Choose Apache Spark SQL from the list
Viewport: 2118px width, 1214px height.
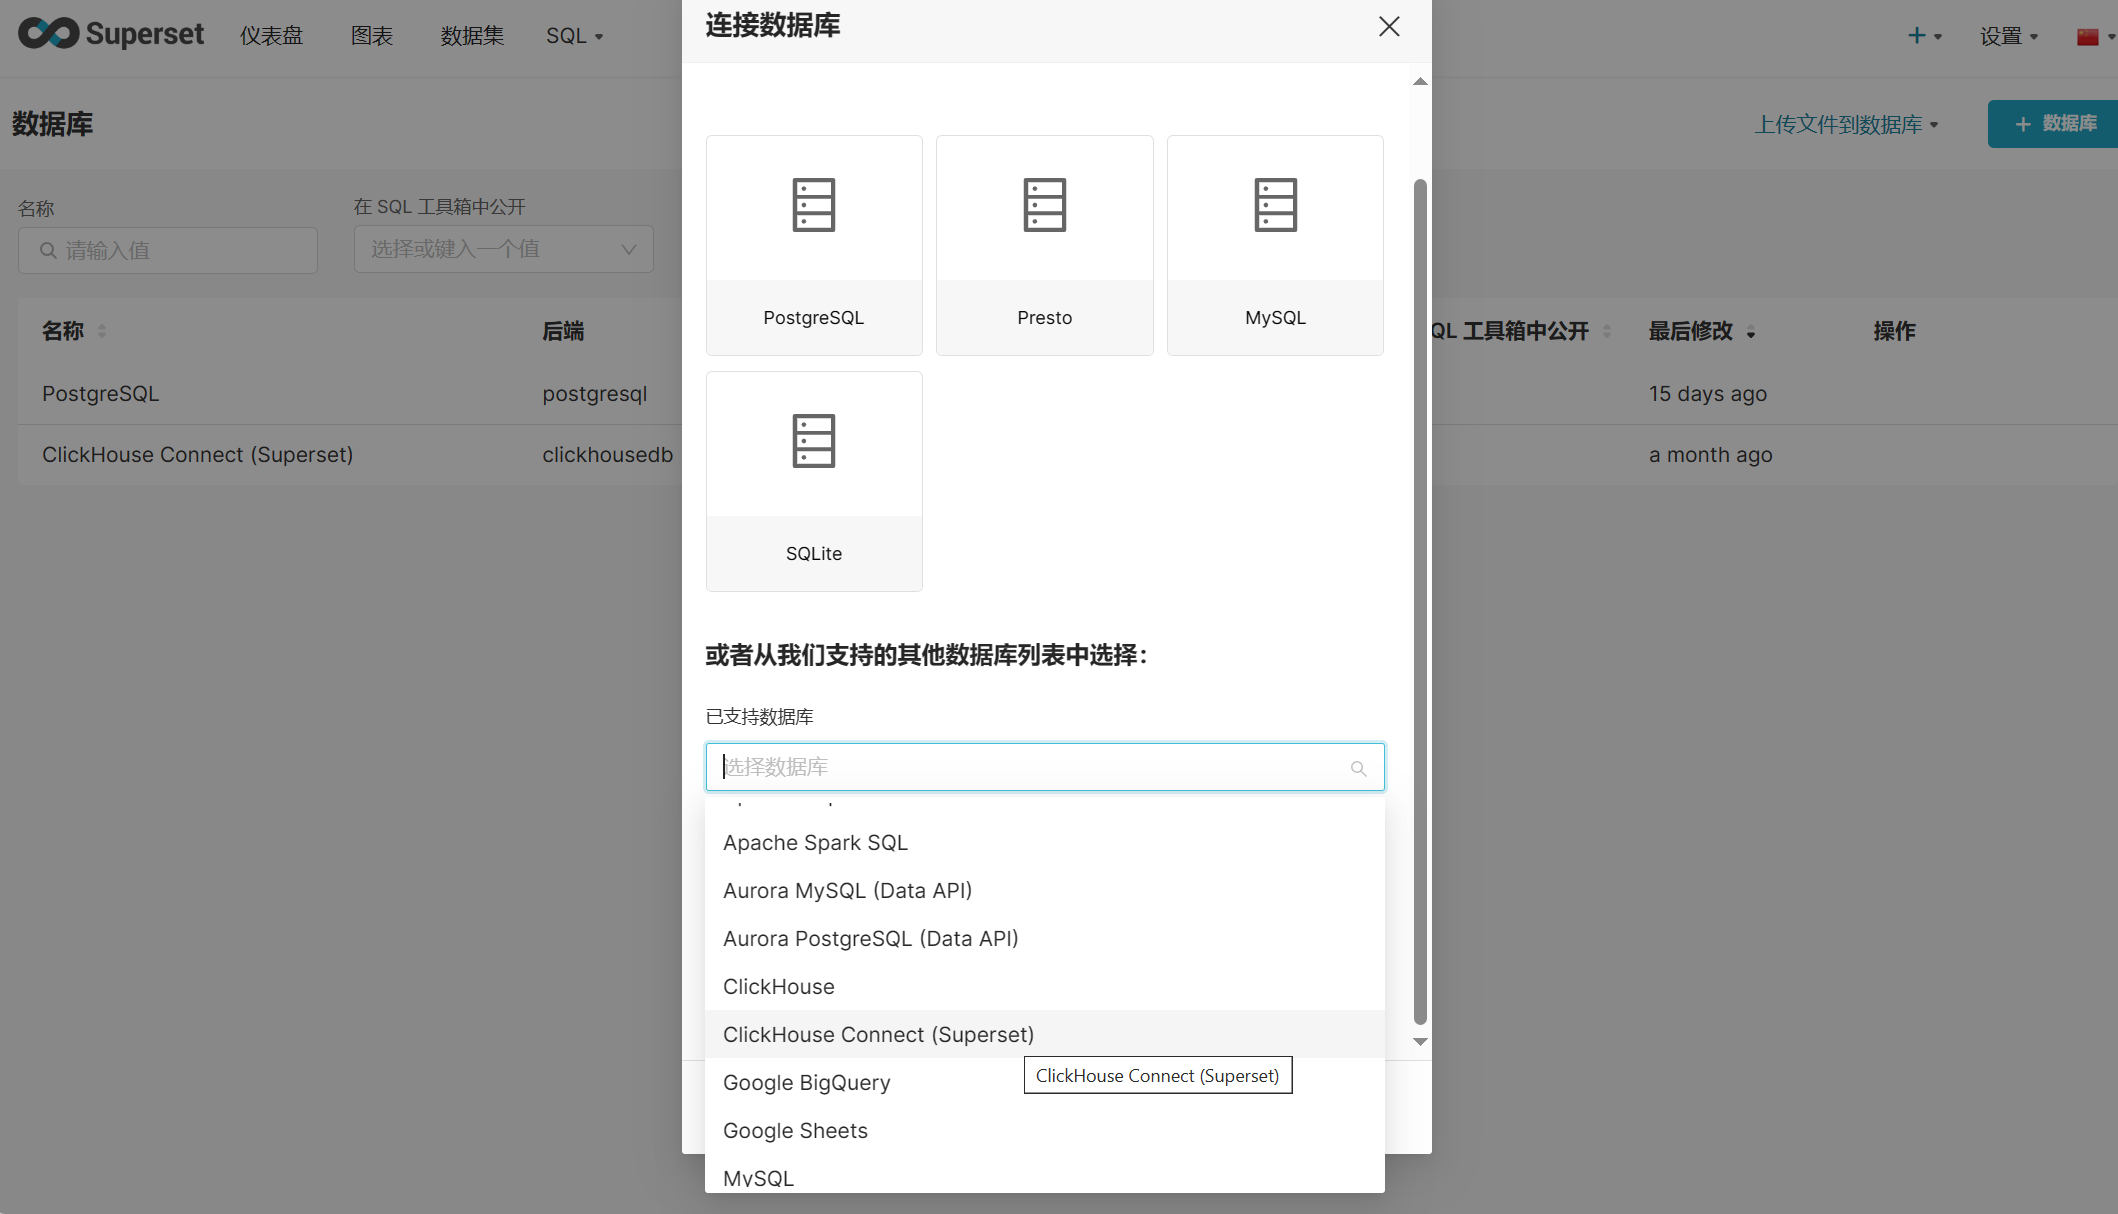click(x=1045, y=842)
